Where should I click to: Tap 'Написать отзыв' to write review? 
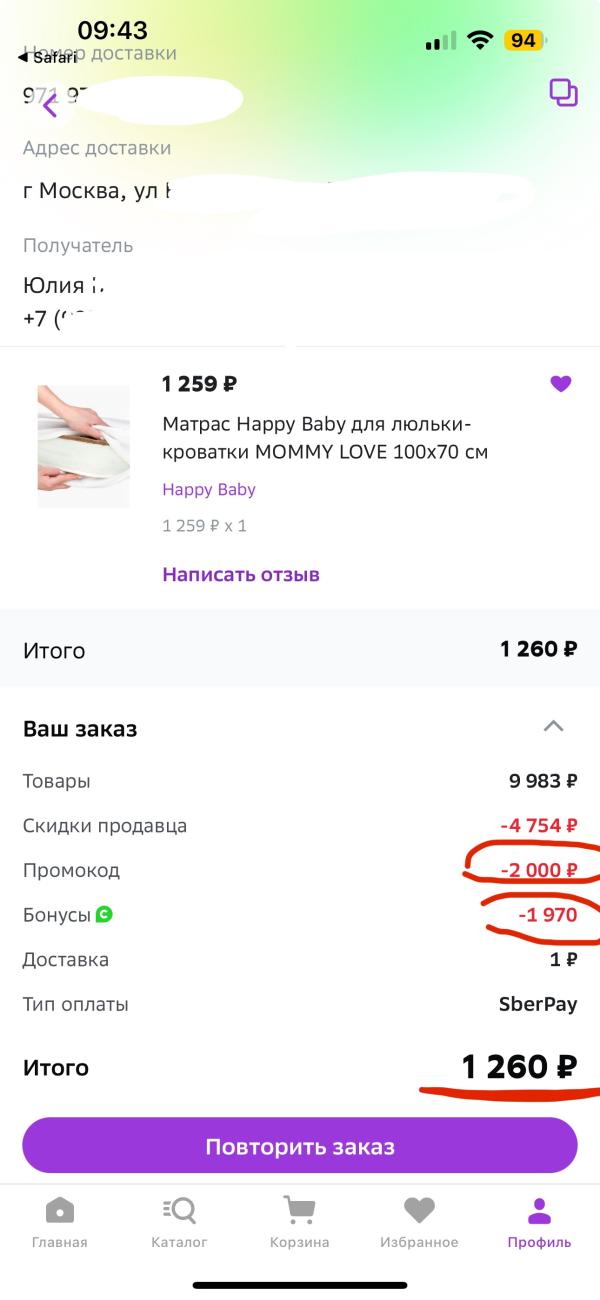click(241, 575)
